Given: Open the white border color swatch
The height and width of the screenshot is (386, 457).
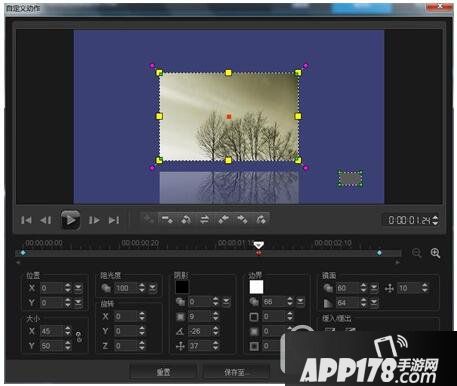Looking at the screenshot, I should pyautogui.click(x=256, y=287).
